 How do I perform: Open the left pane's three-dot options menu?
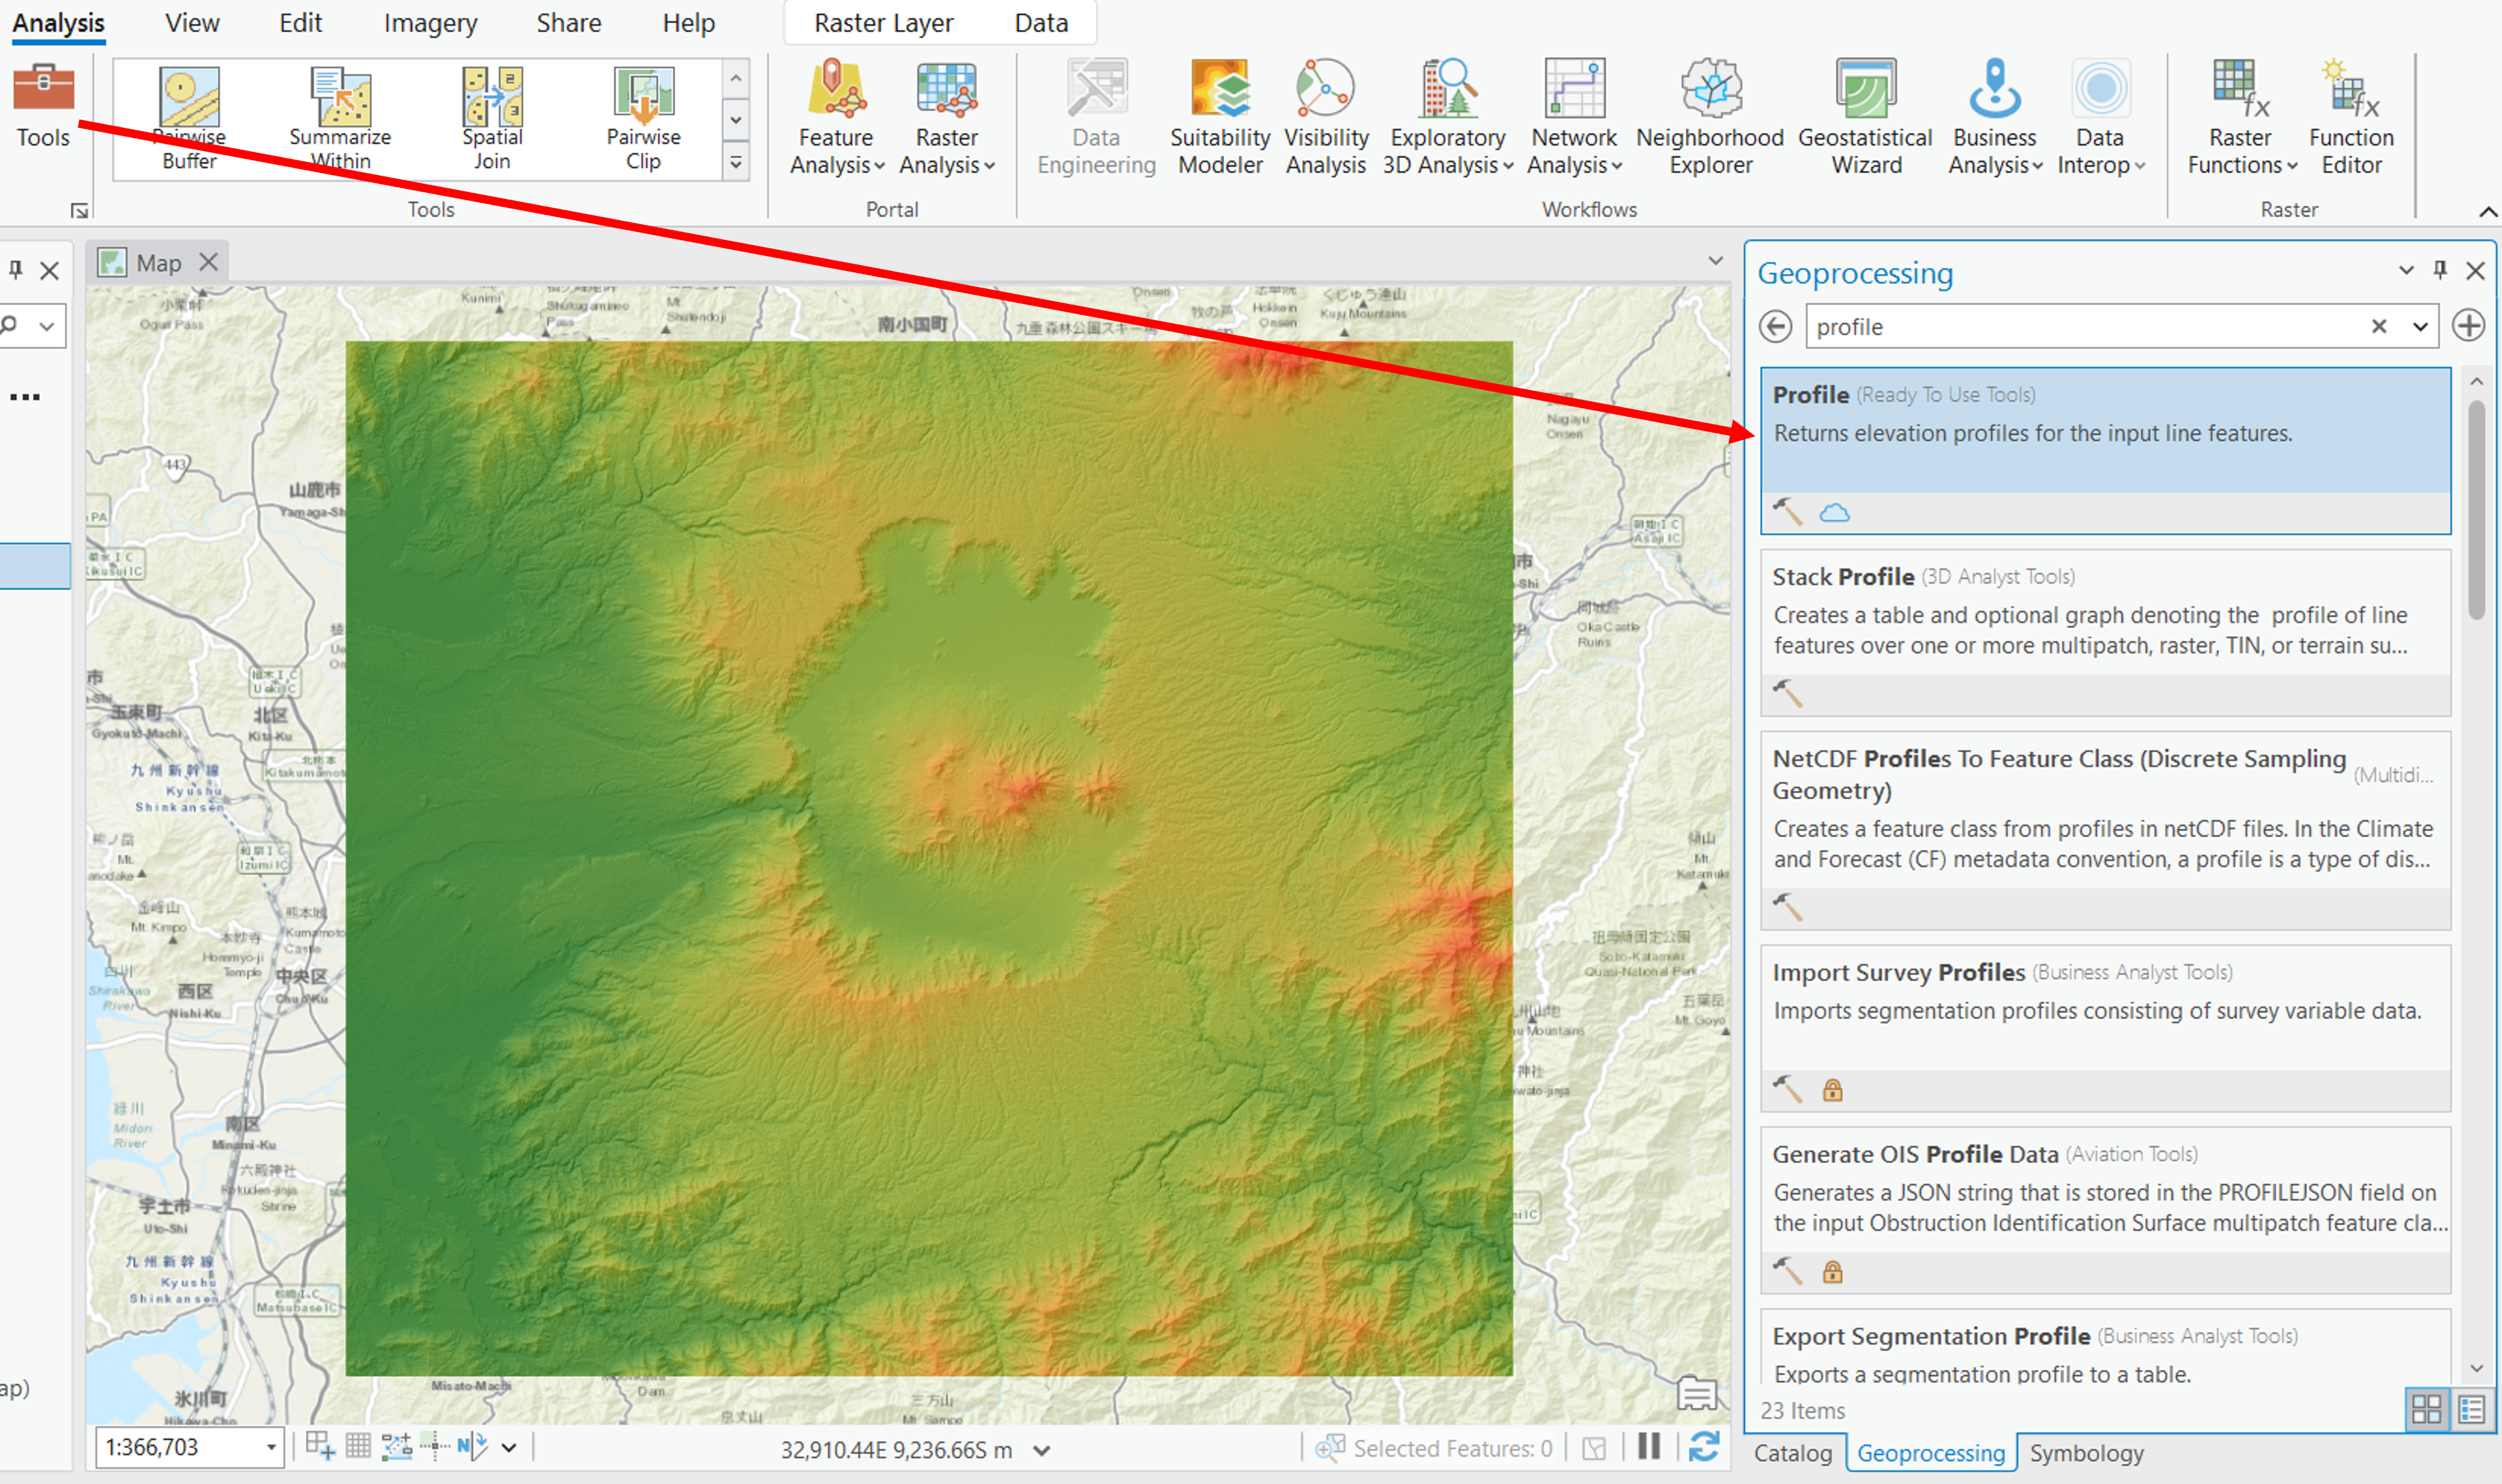click(25, 397)
